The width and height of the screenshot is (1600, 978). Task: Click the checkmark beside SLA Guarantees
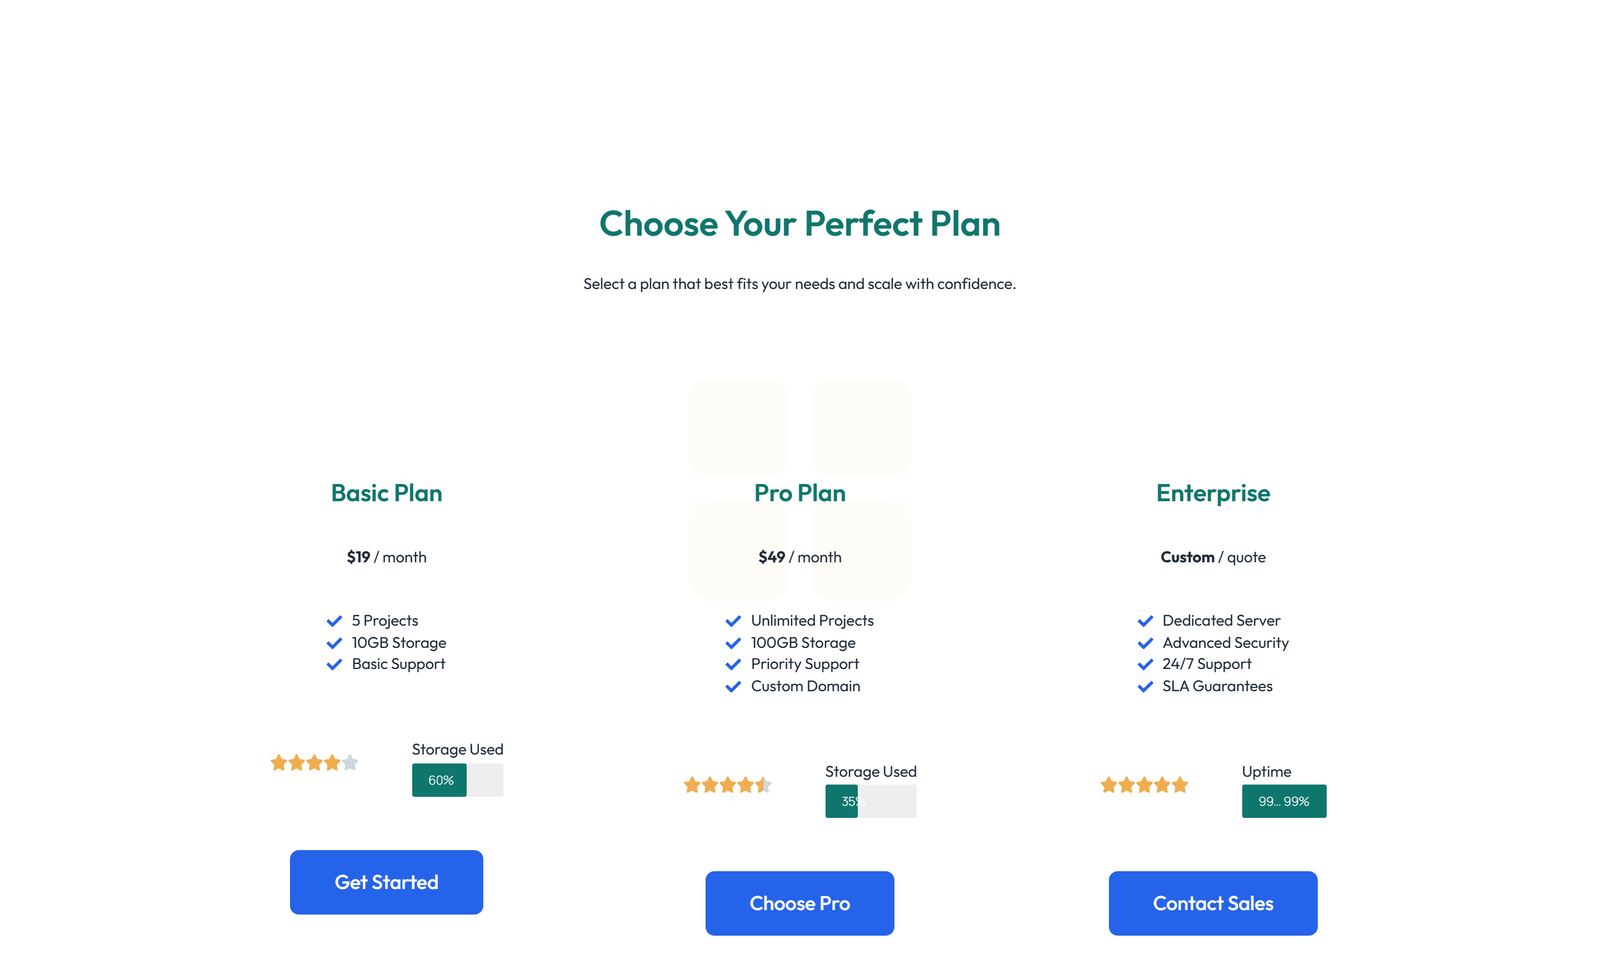pyautogui.click(x=1144, y=686)
